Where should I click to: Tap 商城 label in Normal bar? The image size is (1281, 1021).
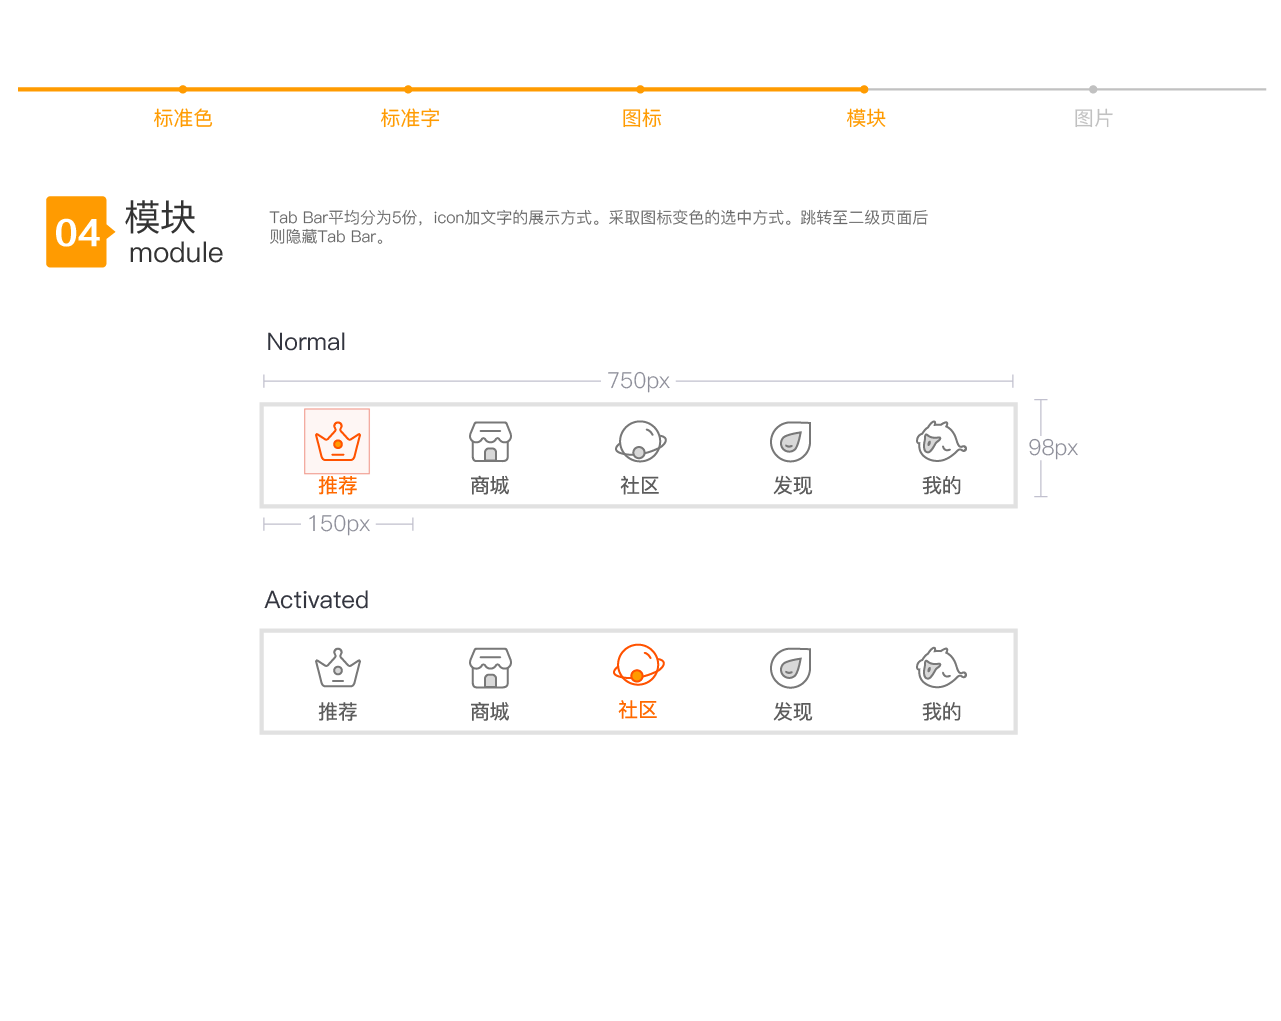[490, 486]
